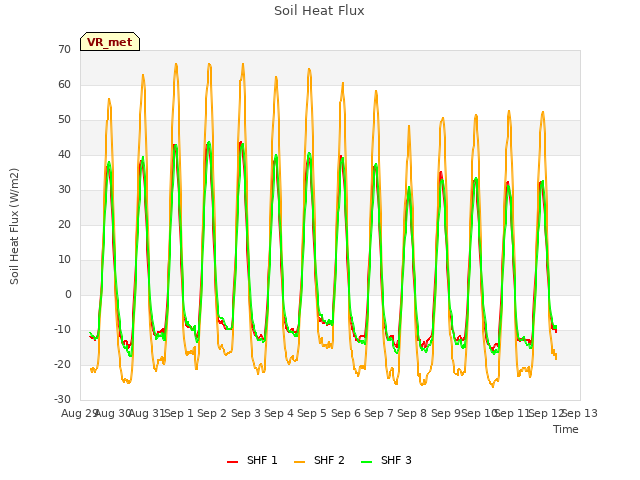The image size is (640, 480).
Task: Click the 20 y-axis tick label
Action: [x=64, y=224]
